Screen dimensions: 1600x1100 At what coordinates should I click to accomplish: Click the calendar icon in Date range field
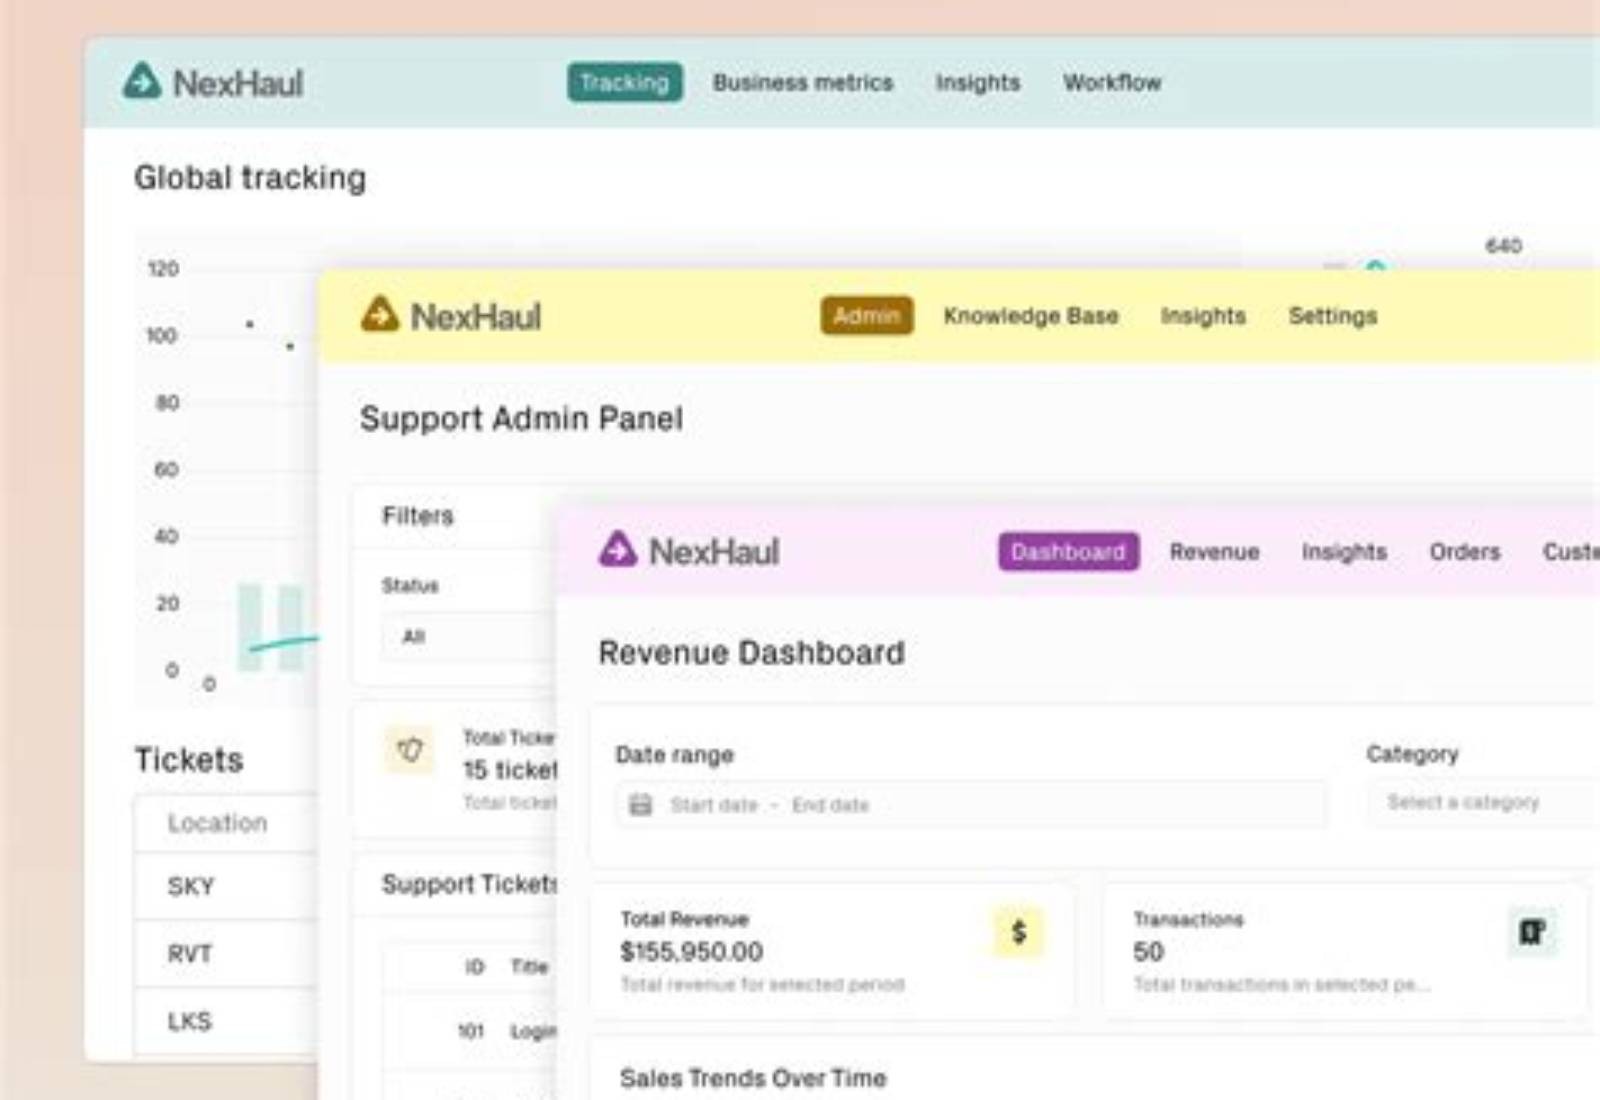(x=641, y=805)
